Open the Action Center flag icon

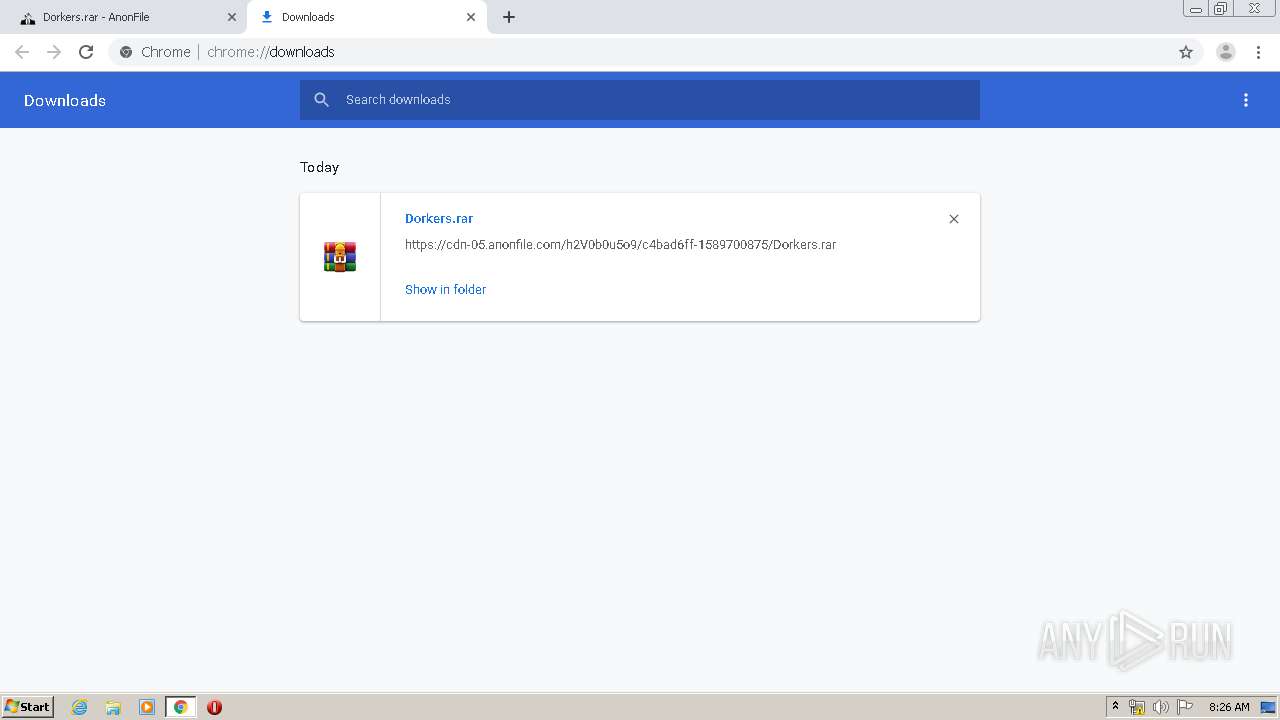pyautogui.click(x=1185, y=707)
